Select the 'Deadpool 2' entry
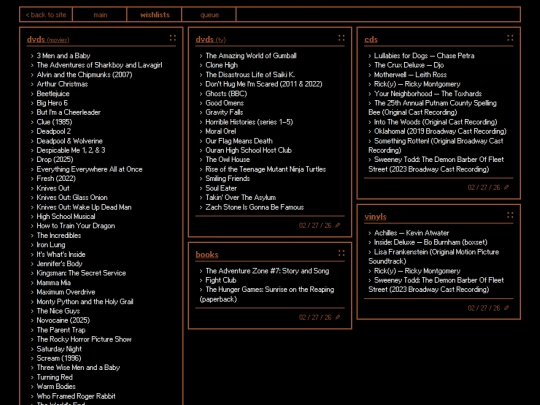Image resolution: width=540 pixels, height=405 pixels. [54, 131]
